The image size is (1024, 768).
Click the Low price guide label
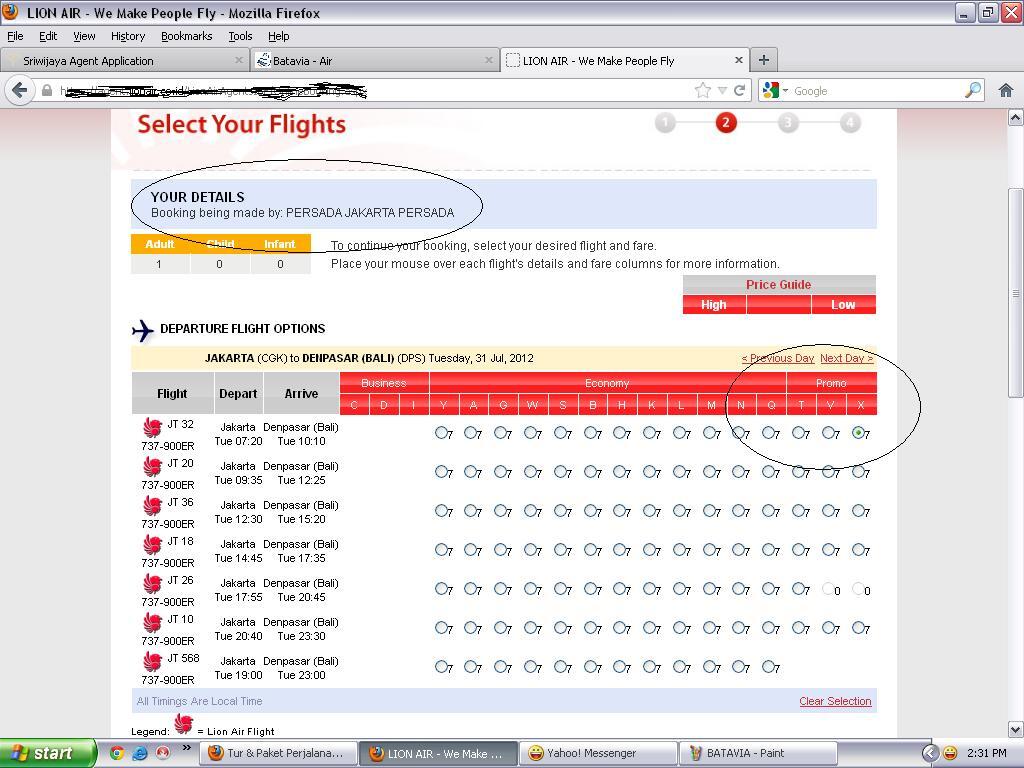pyautogui.click(x=843, y=304)
